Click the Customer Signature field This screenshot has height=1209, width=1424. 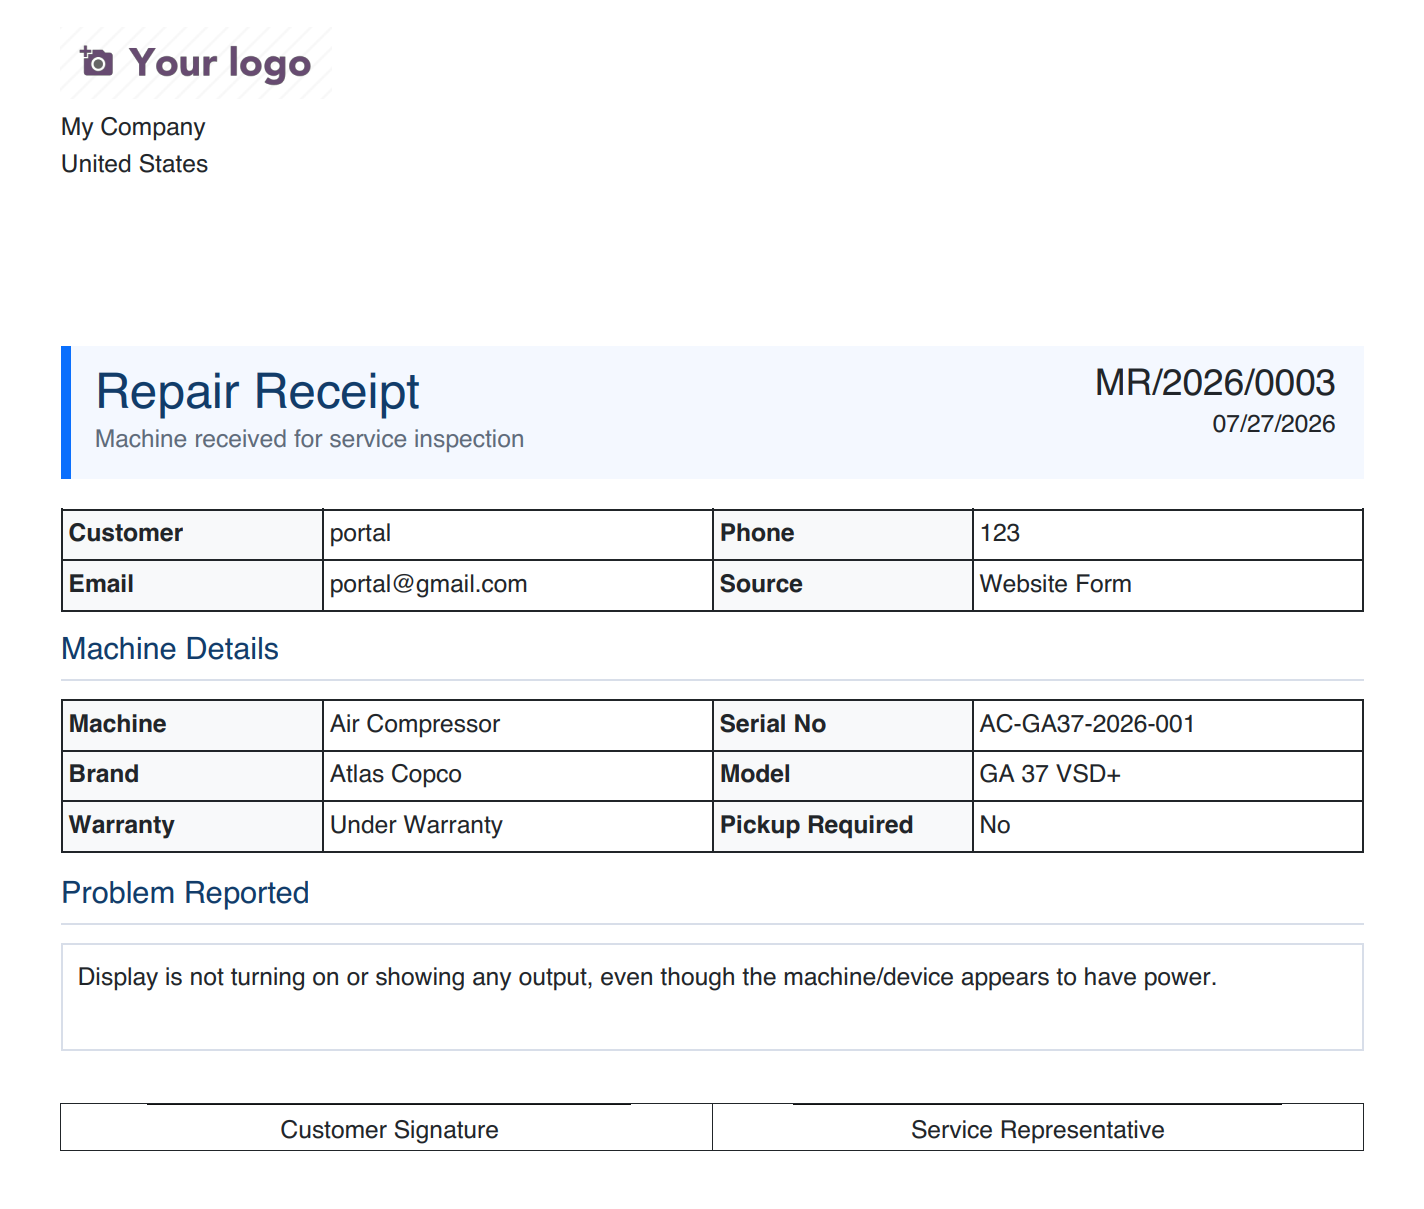click(x=389, y=1130)
